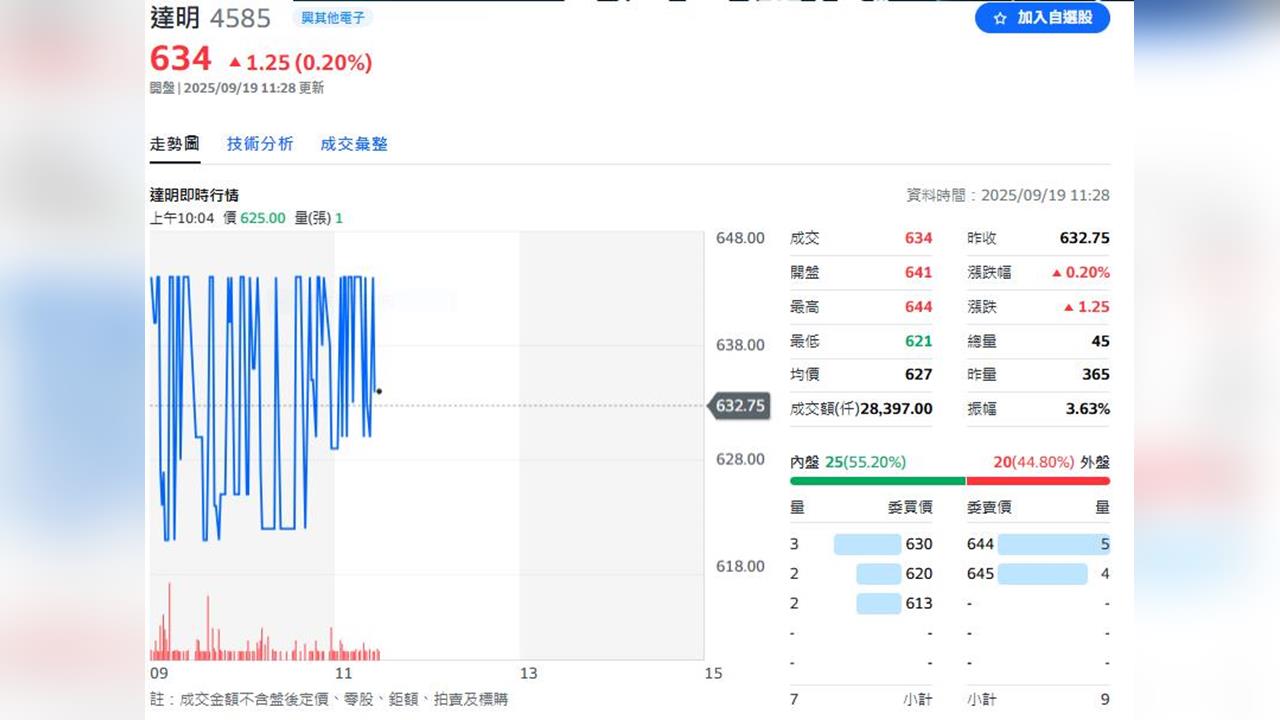The width and height of the screenshot is (1280, 720).
Task: Select the 興其他電子 category tag
Action: pyautogui.click(x=333, y=18)
